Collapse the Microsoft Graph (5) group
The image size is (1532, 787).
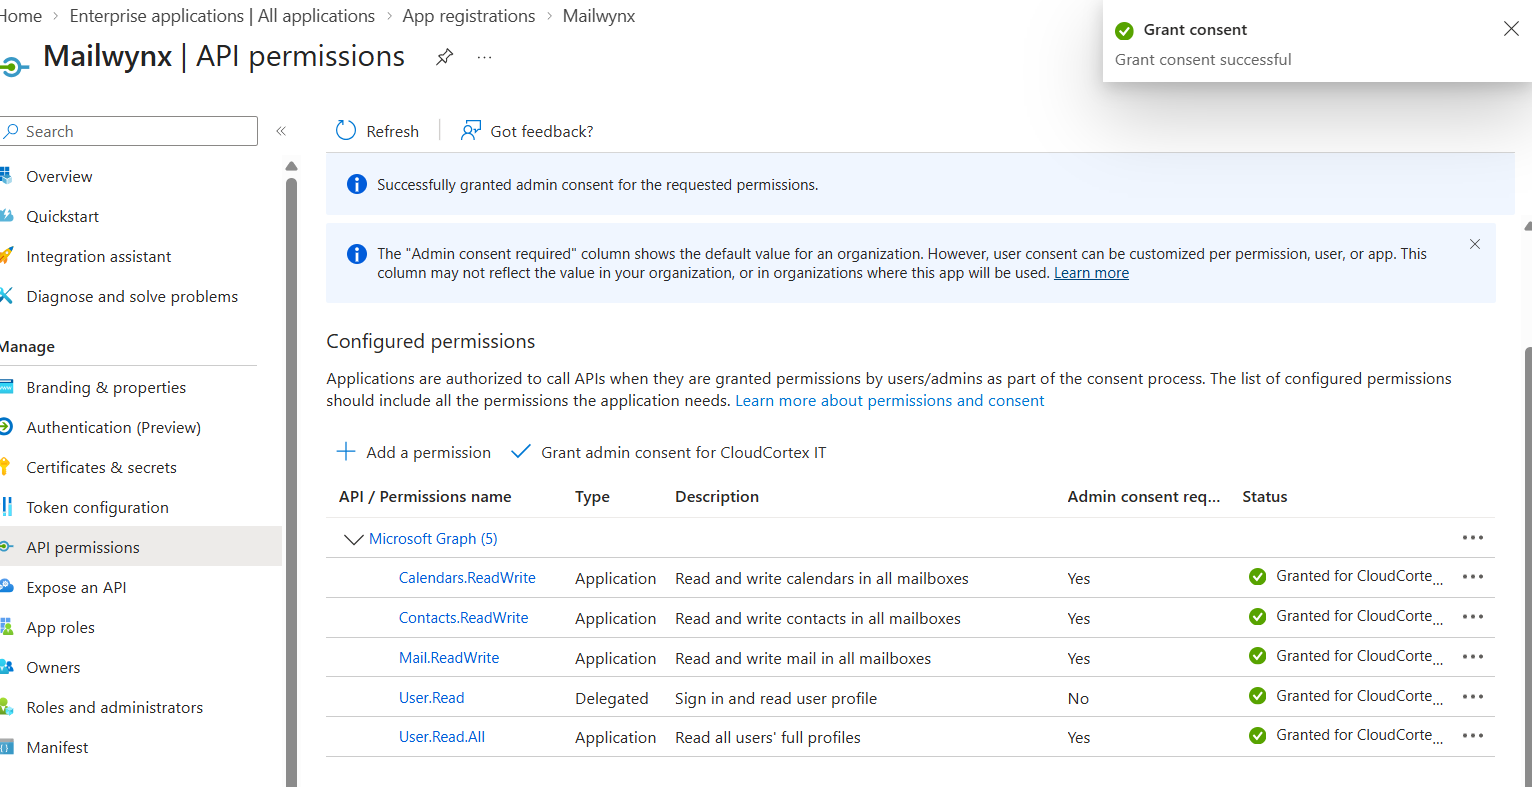[x=353, y=539]
